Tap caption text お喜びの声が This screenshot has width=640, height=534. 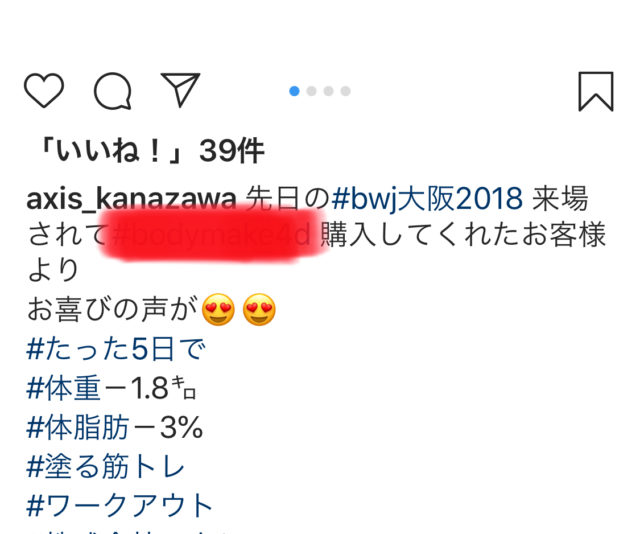tap(113, 309)
